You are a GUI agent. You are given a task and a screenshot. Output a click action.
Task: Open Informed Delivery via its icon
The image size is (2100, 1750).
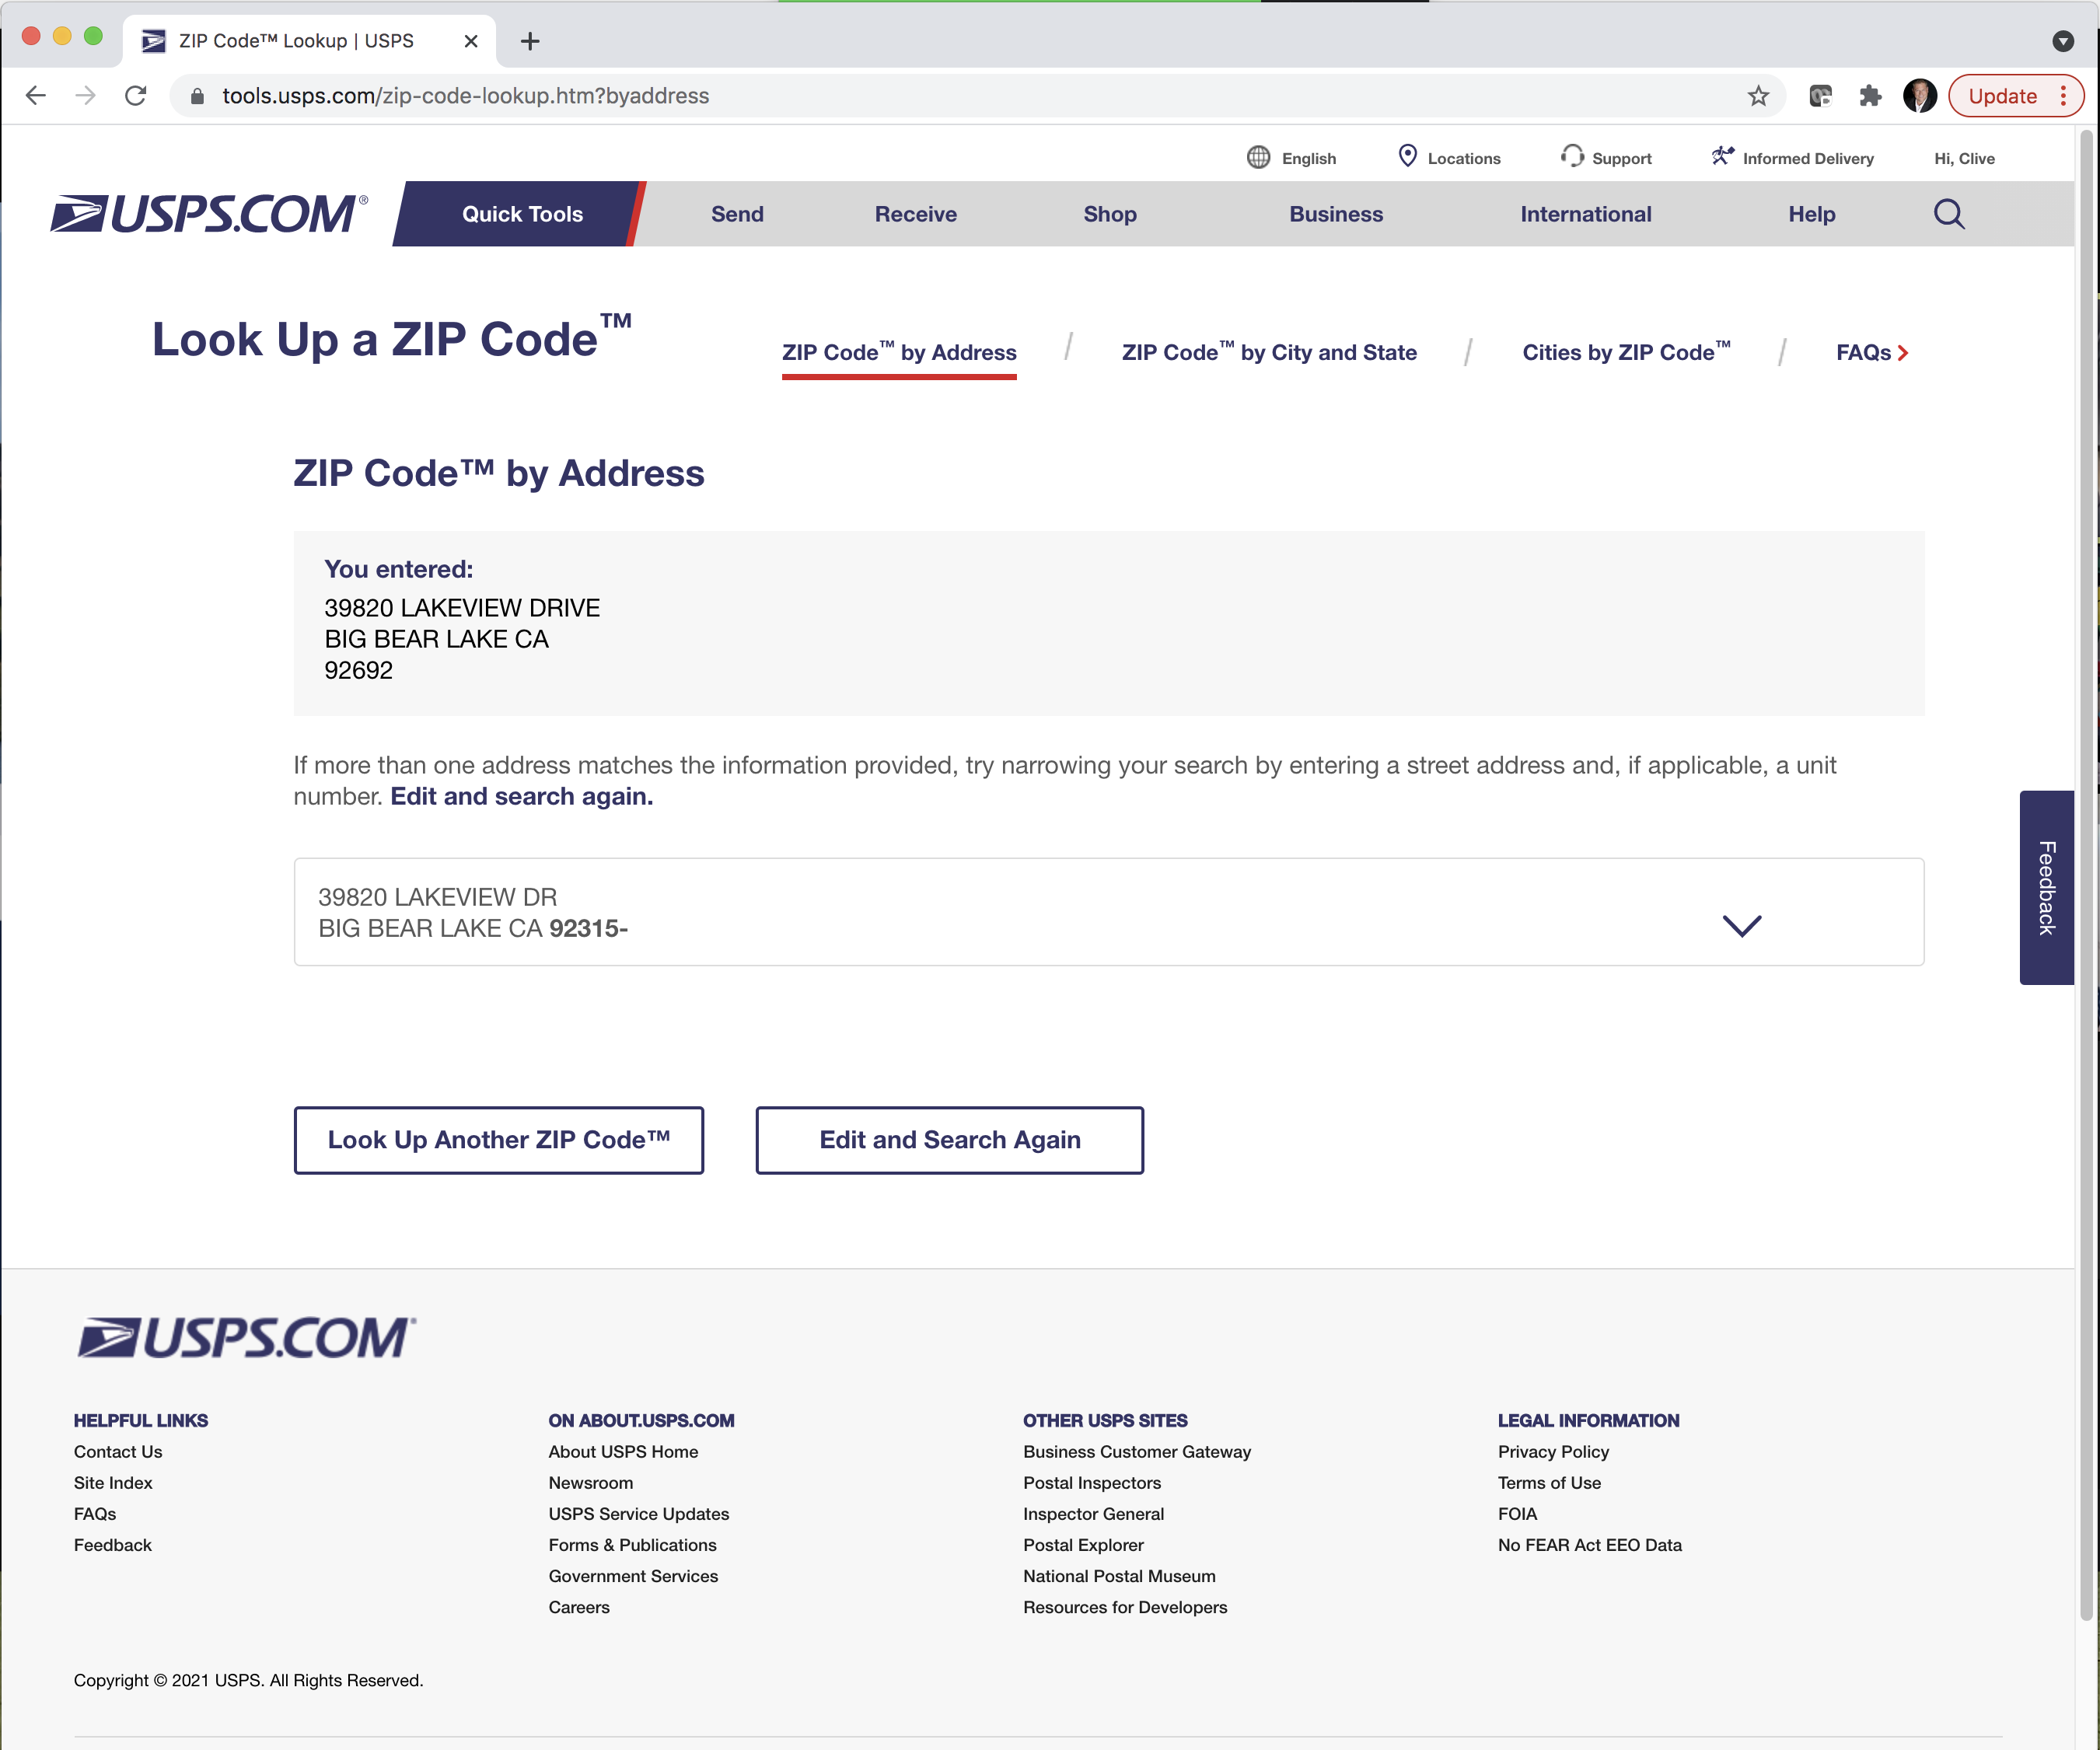1723,155
